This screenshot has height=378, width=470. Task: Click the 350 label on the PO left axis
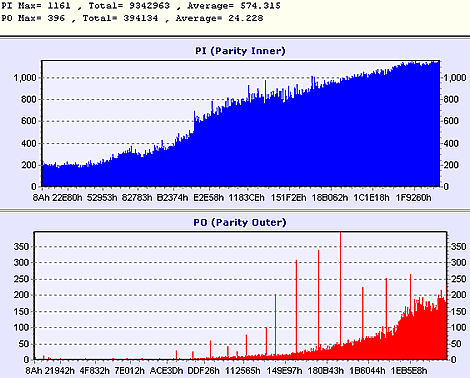point(21,247)
